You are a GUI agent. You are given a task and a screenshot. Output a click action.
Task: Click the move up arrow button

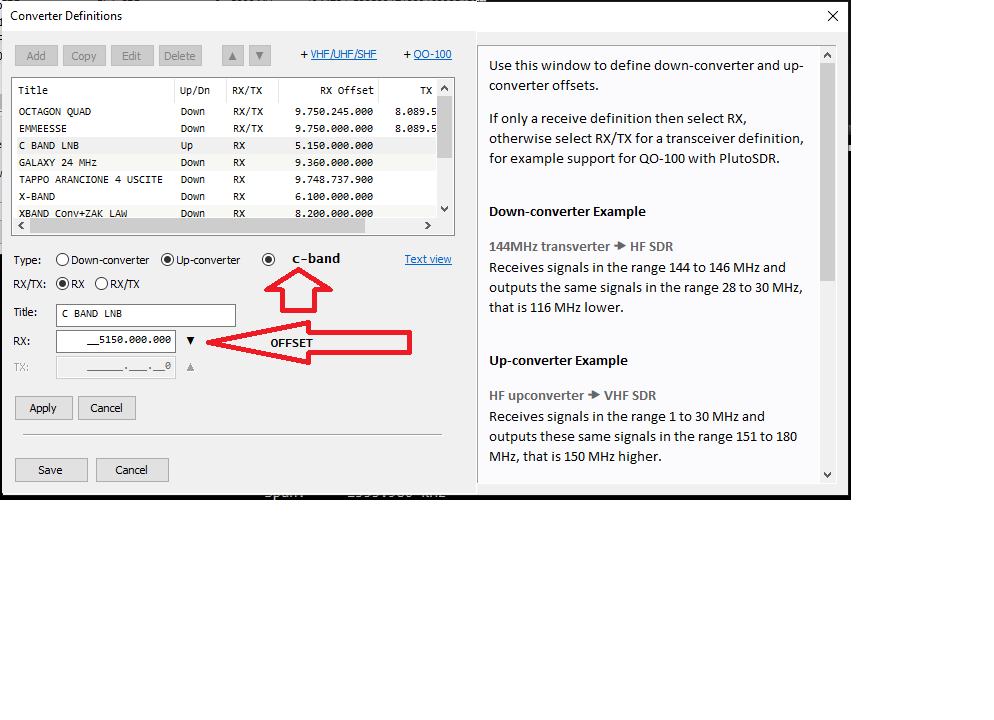click(232, 56)
